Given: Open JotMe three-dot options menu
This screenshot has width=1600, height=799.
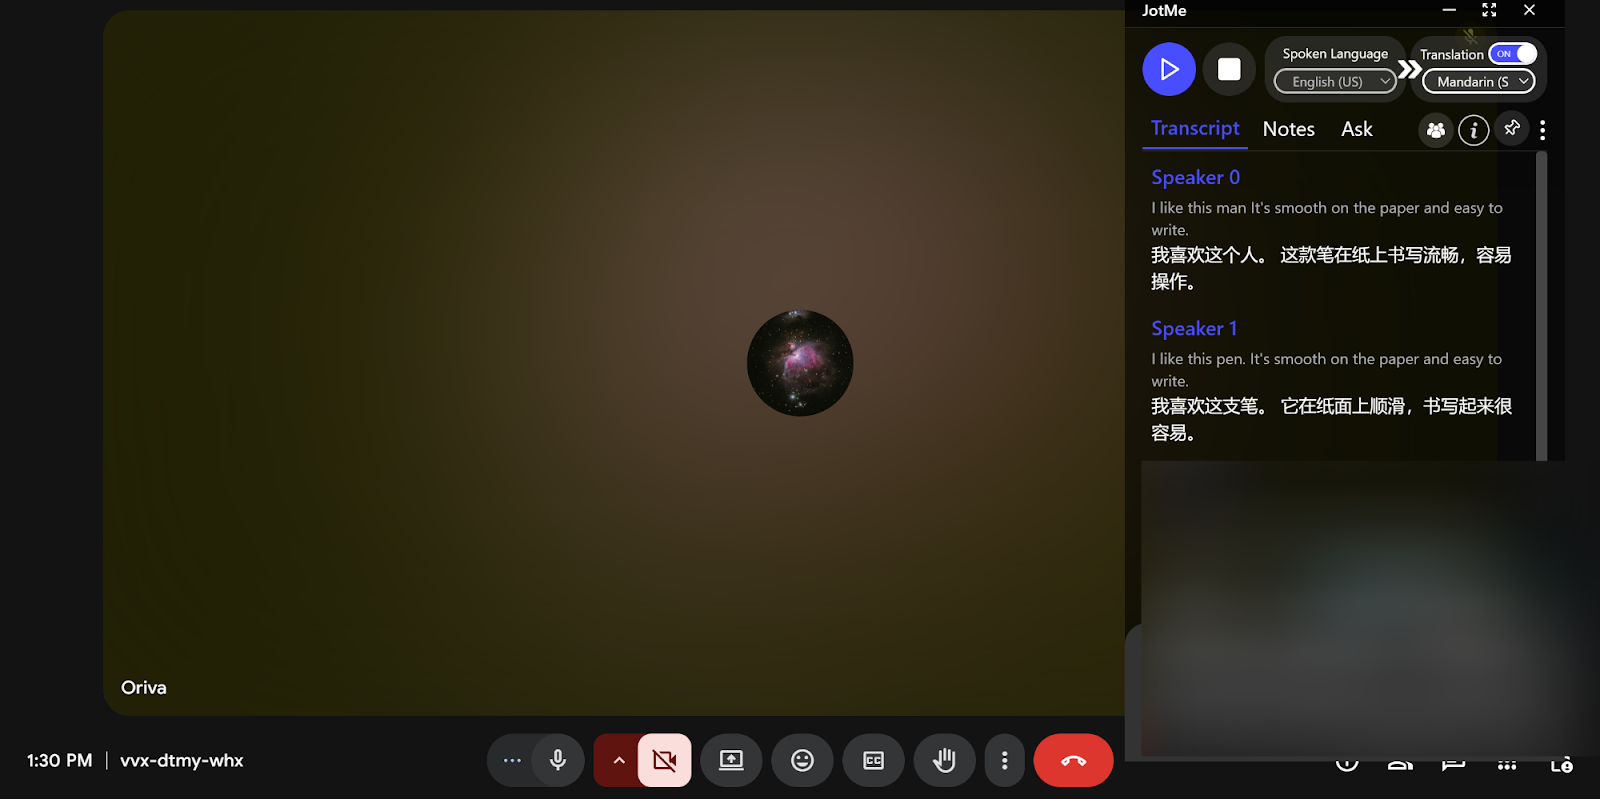Looking at the screenshot, I should click(x=1543, y=130).
